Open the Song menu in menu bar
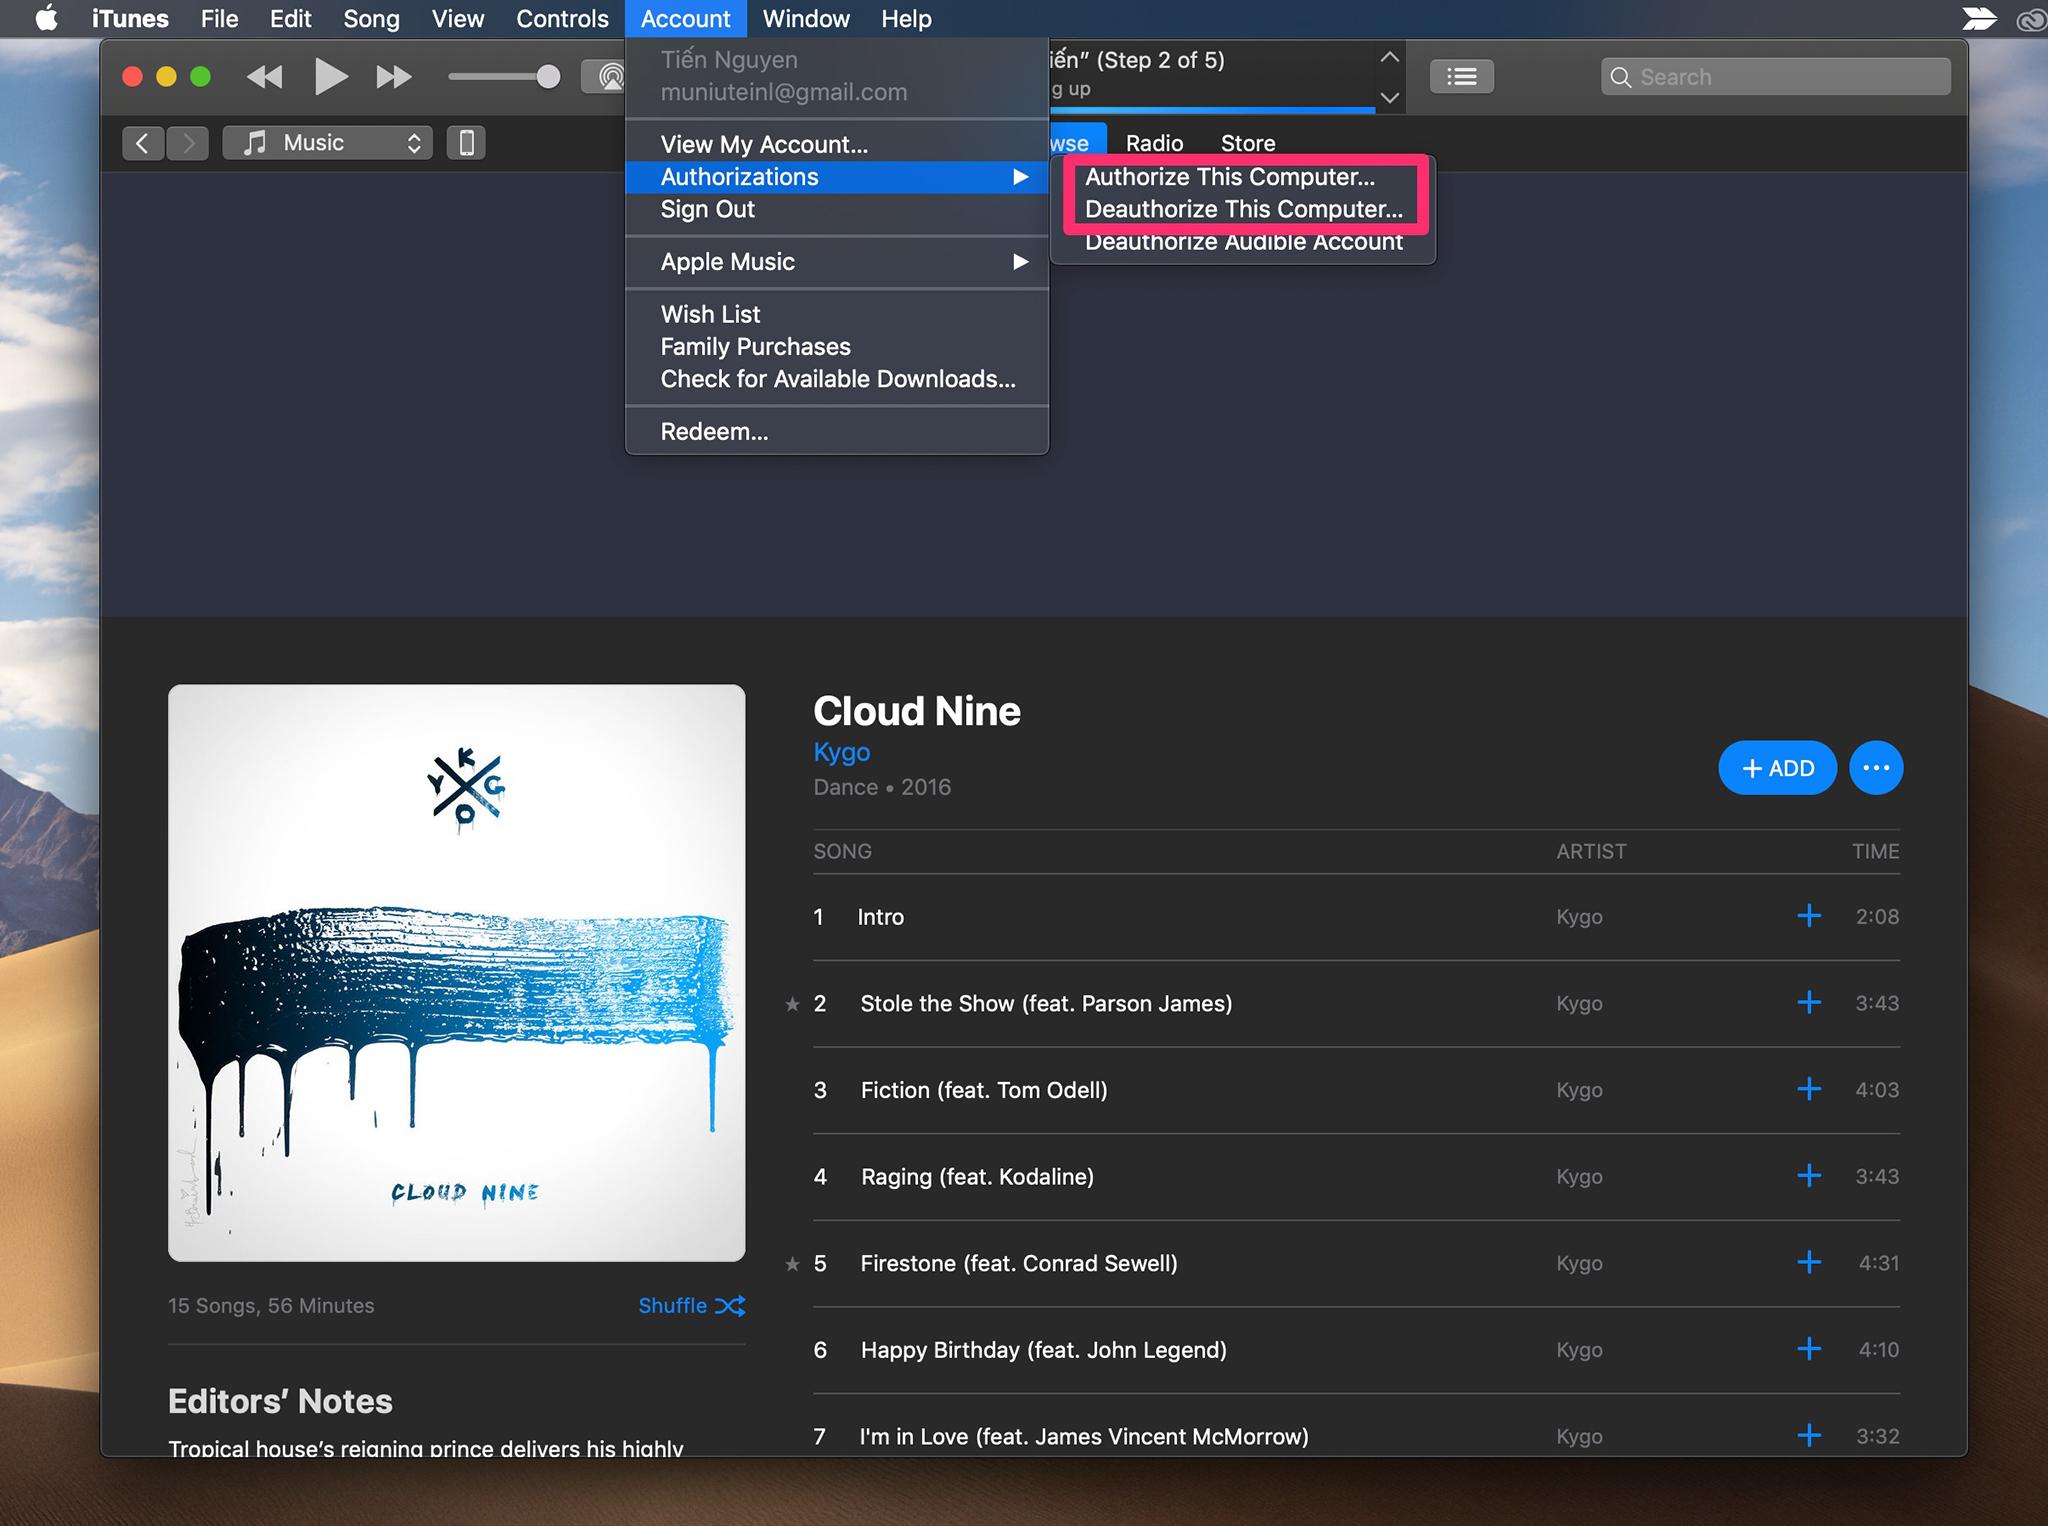Image resolution: width=2048 pixels, height=1526 pixels. [x=371, y=18]
